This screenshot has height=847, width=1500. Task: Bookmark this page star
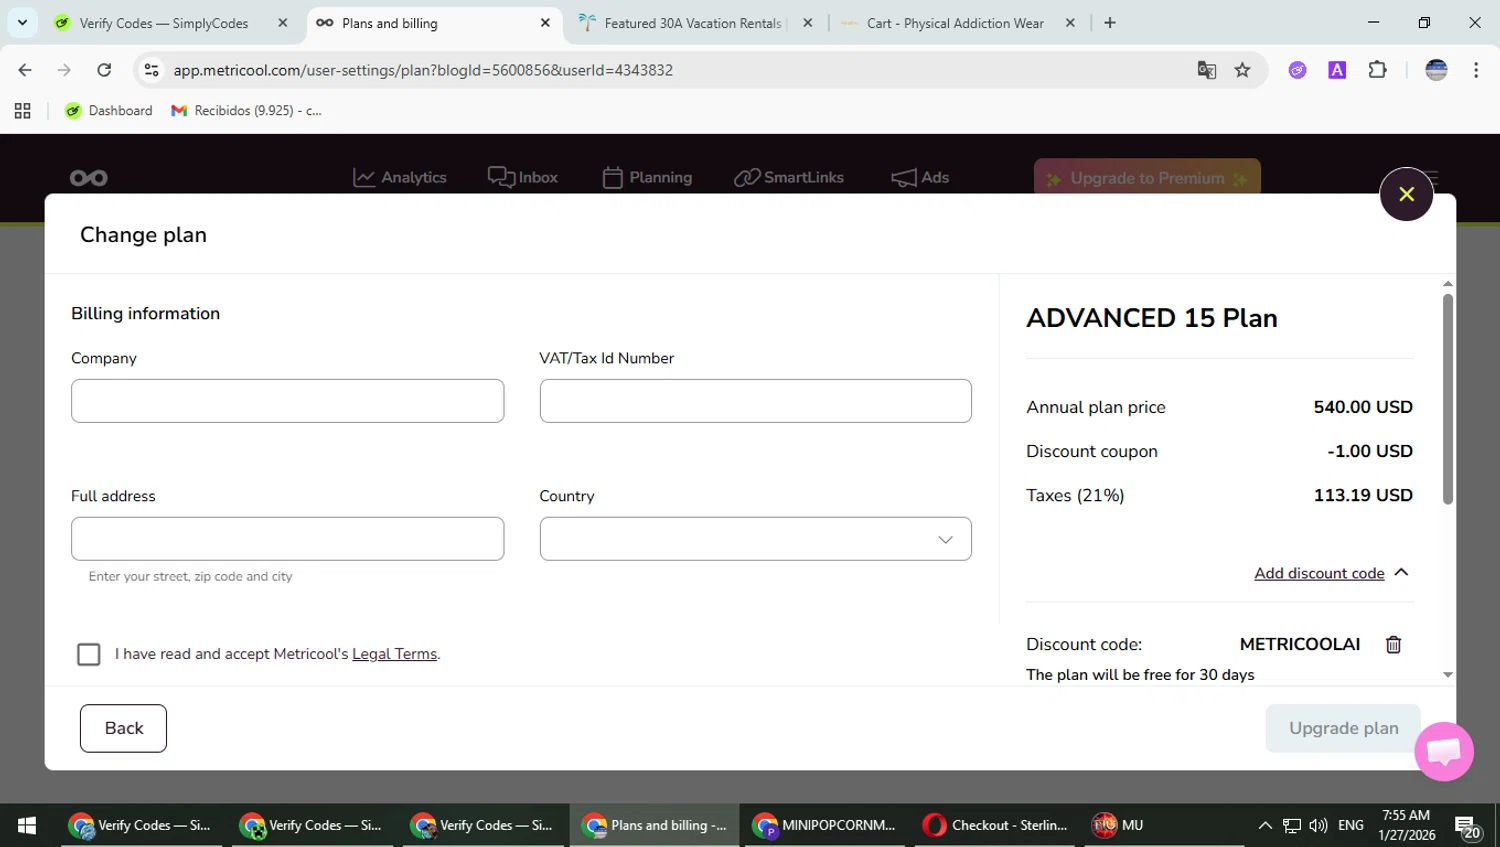tap(1242, 70)
